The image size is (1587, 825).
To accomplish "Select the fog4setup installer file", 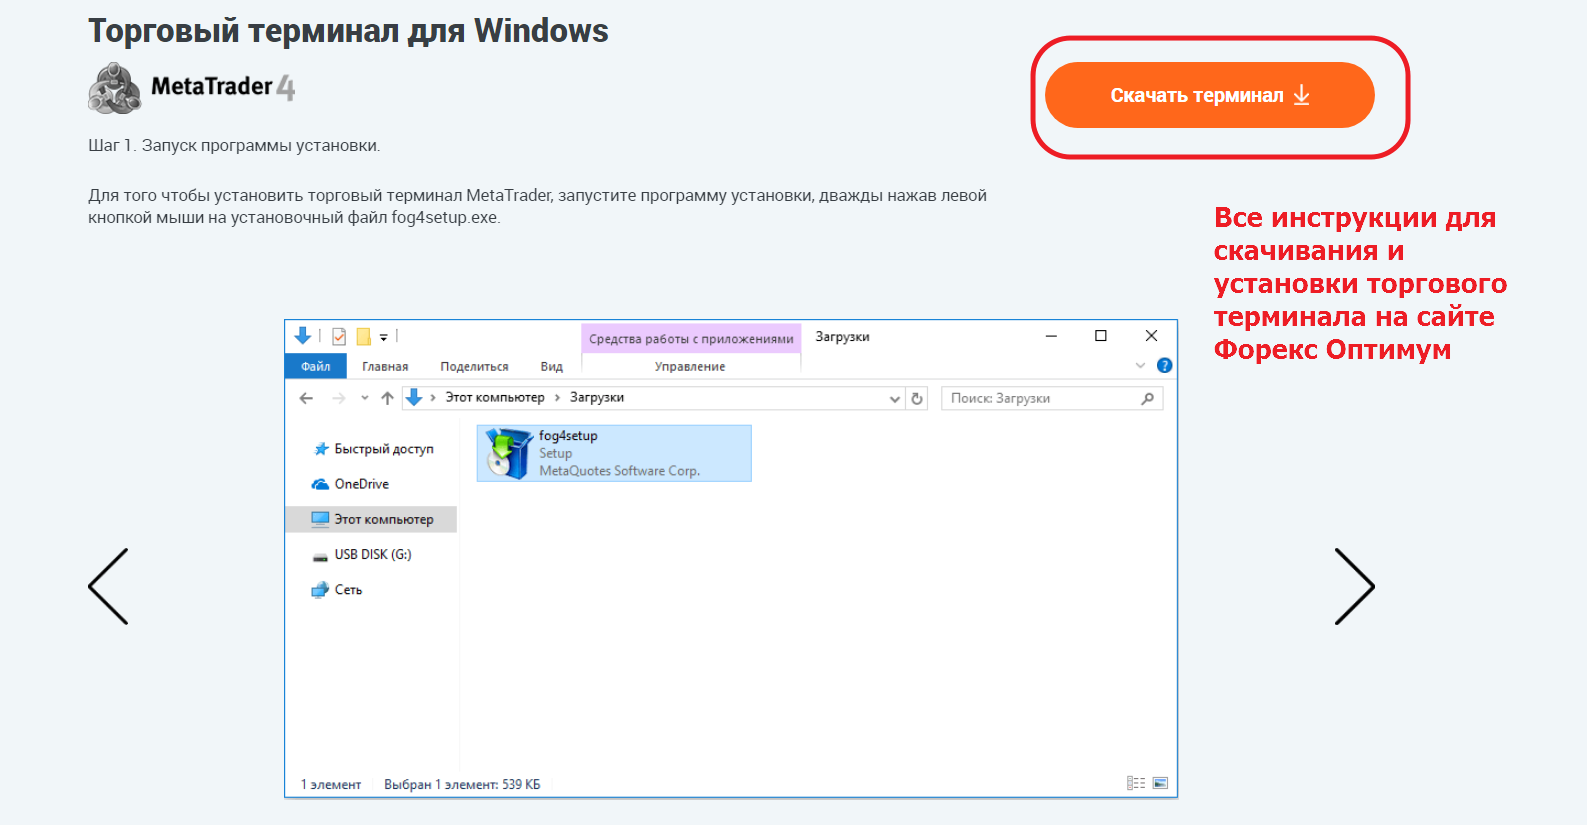I will 614,453.
